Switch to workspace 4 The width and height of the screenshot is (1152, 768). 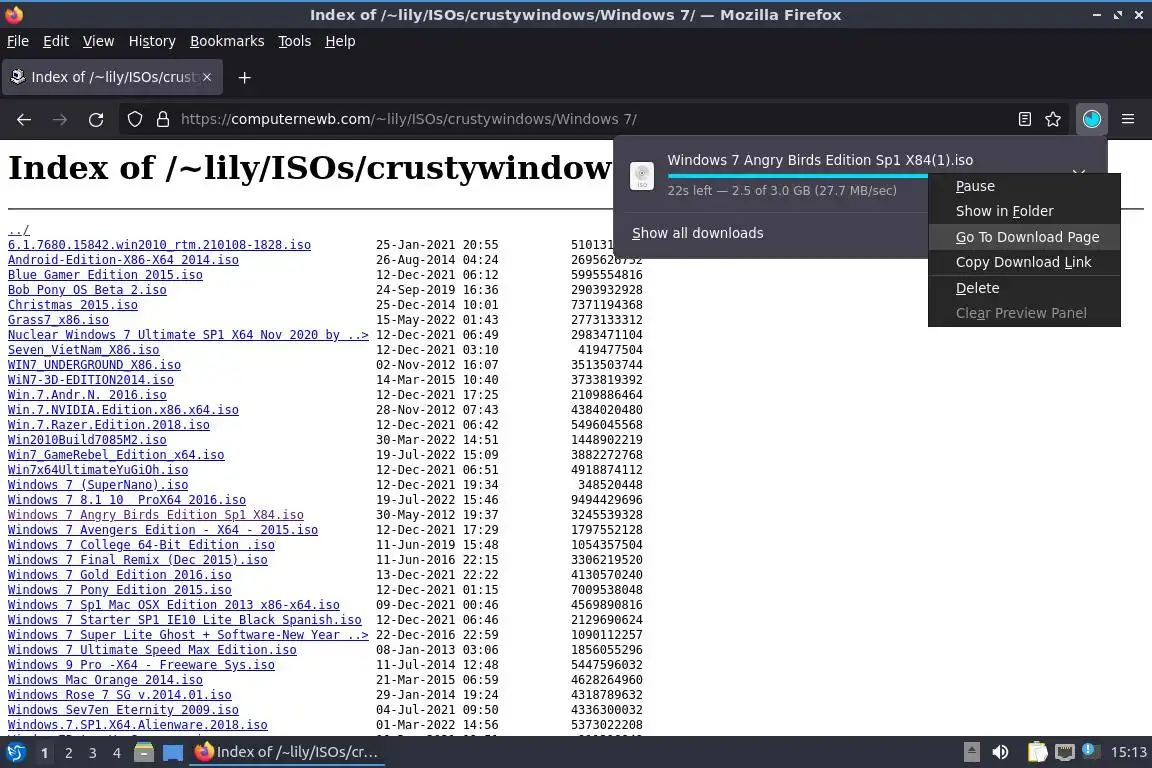pos(116,753)
